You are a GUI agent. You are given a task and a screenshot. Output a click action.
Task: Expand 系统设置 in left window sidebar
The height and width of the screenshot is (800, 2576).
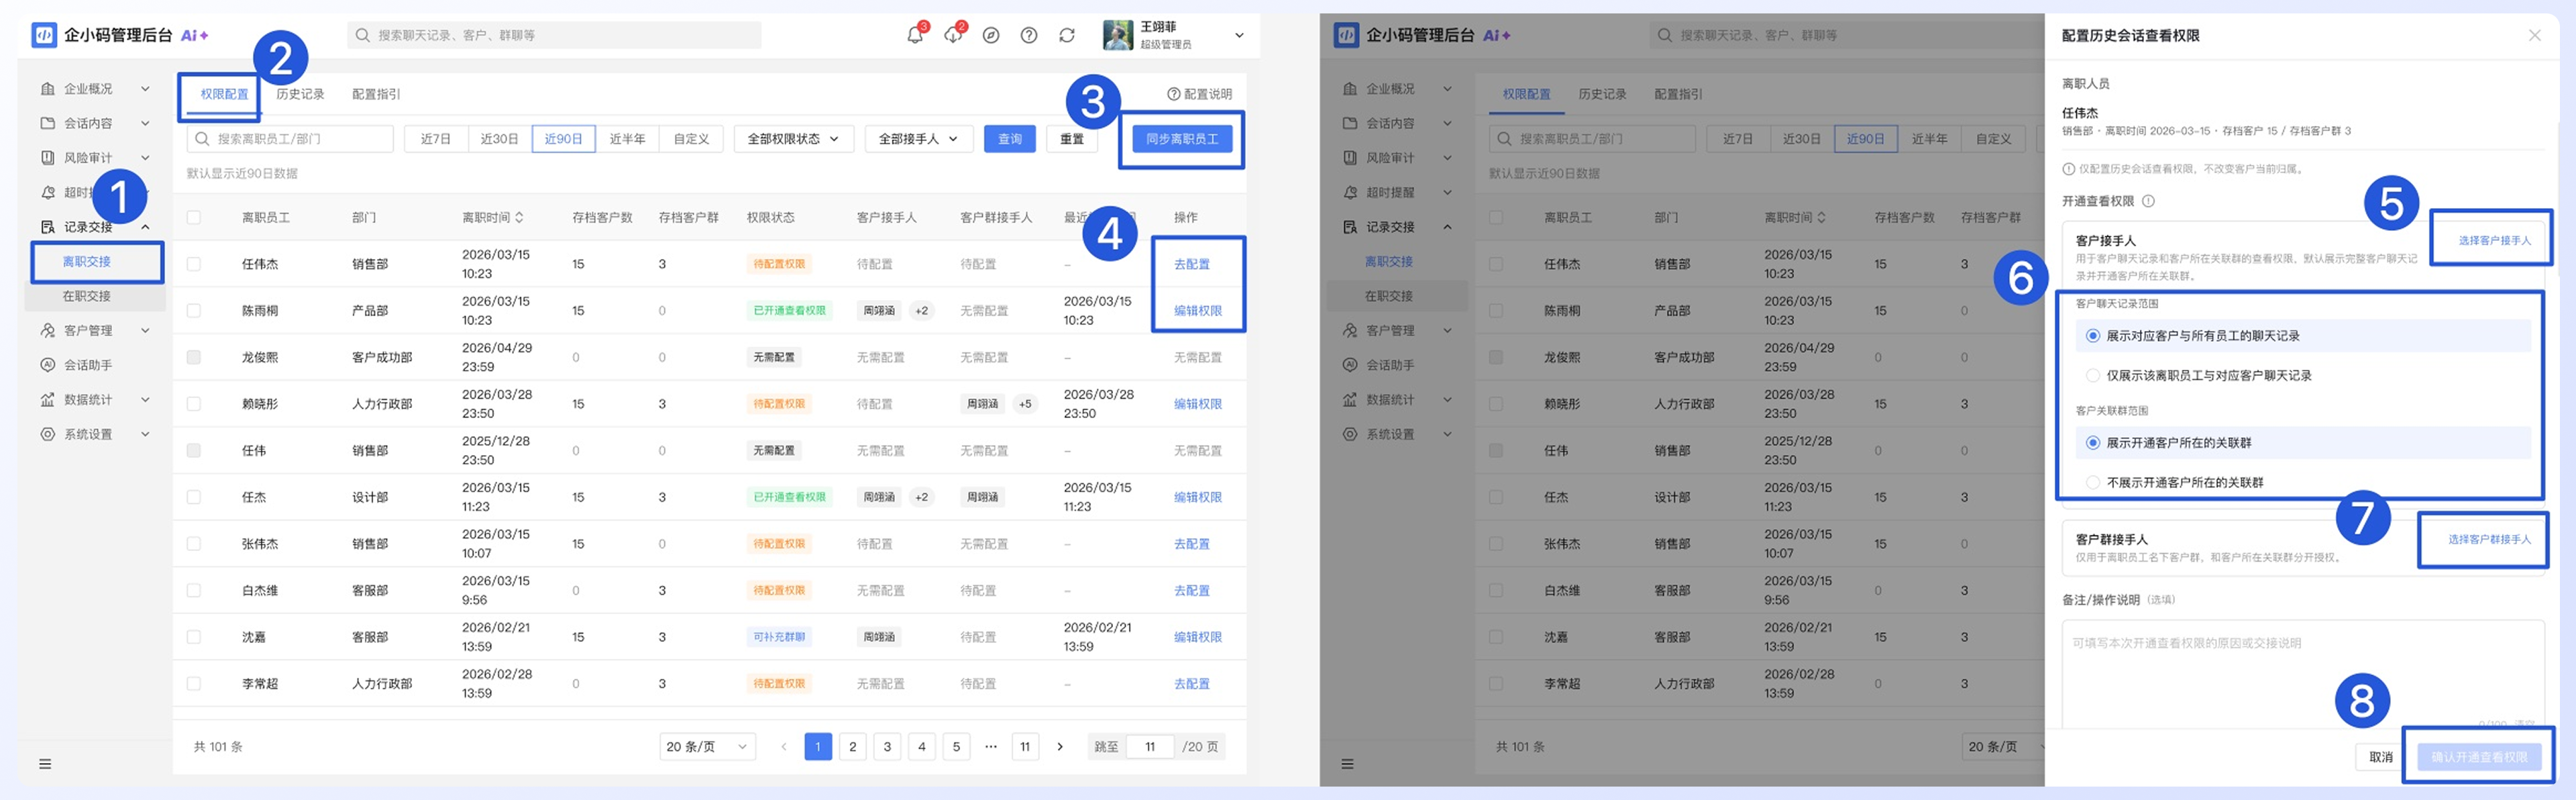click(95, 434)
